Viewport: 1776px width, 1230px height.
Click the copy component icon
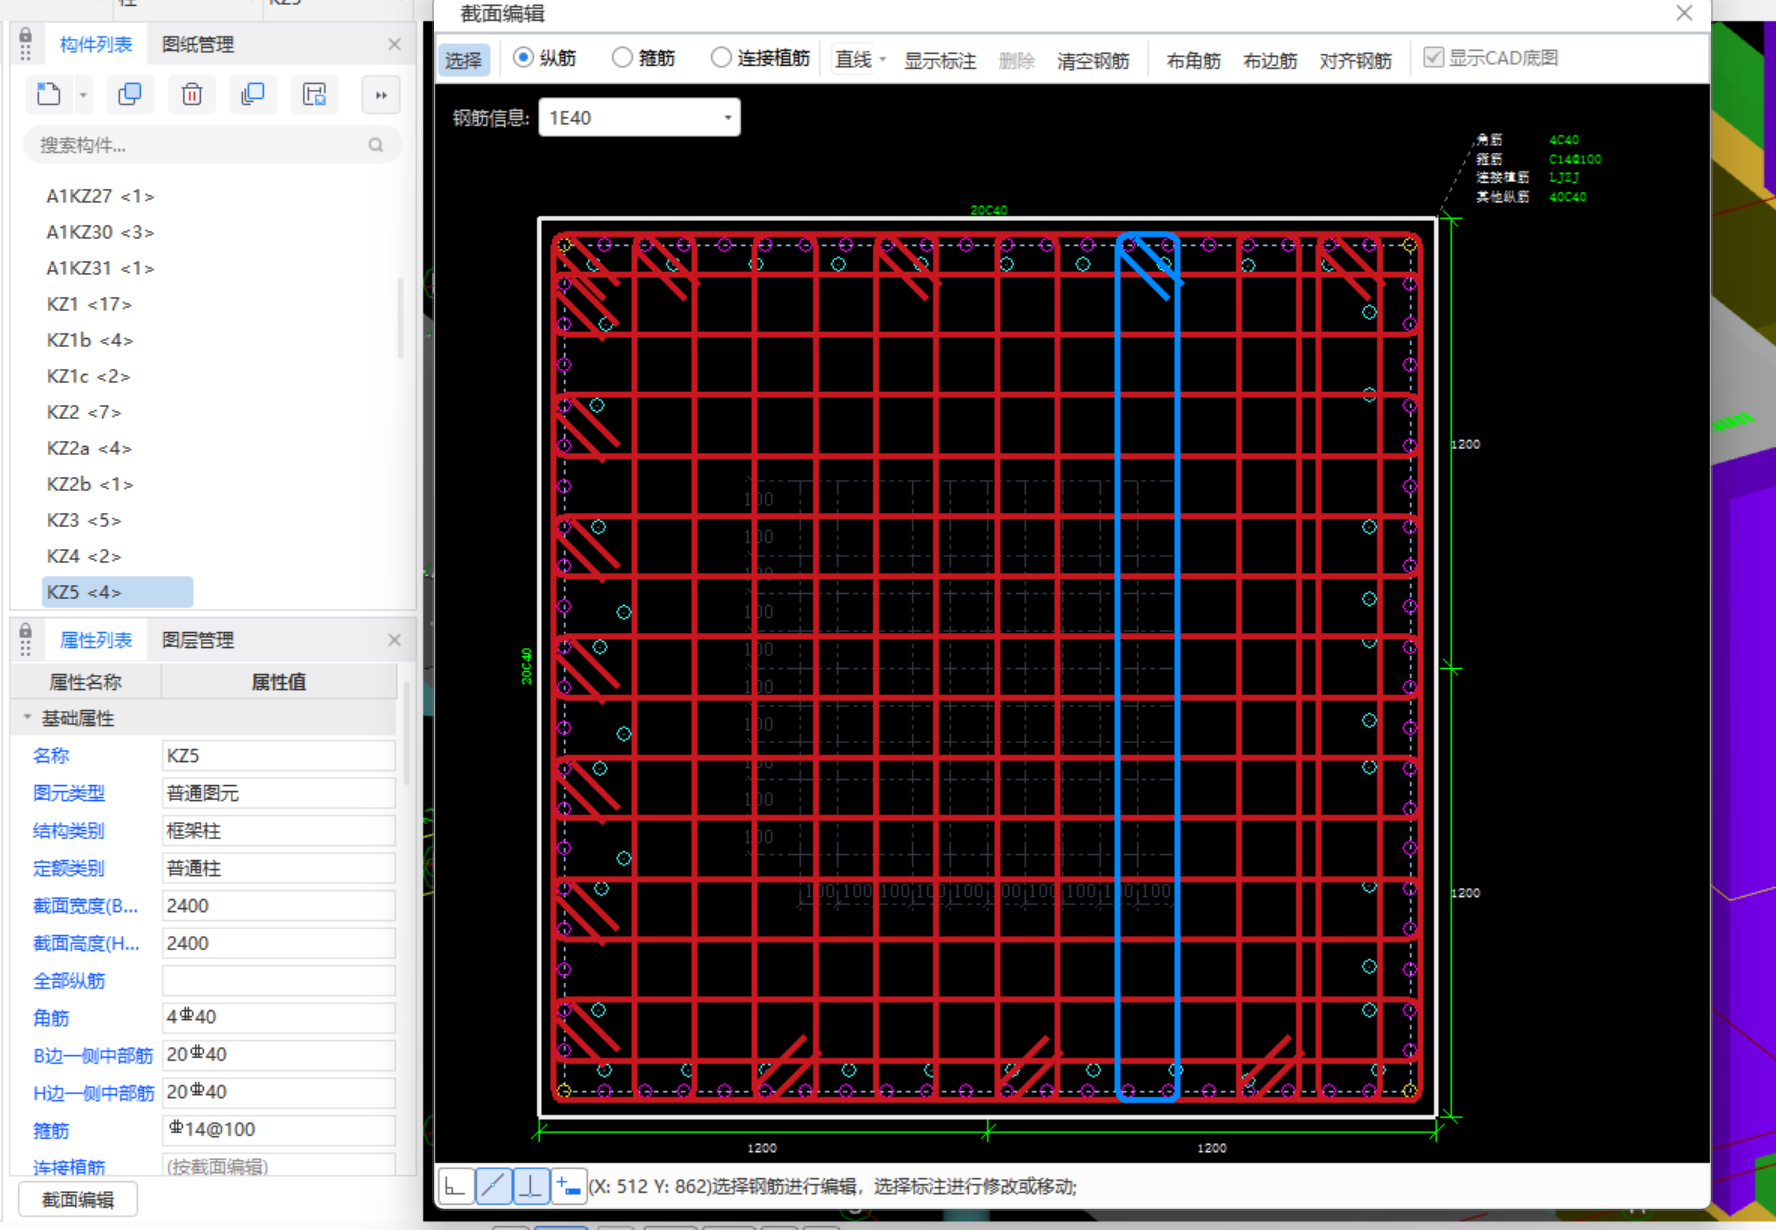(130, 95)
